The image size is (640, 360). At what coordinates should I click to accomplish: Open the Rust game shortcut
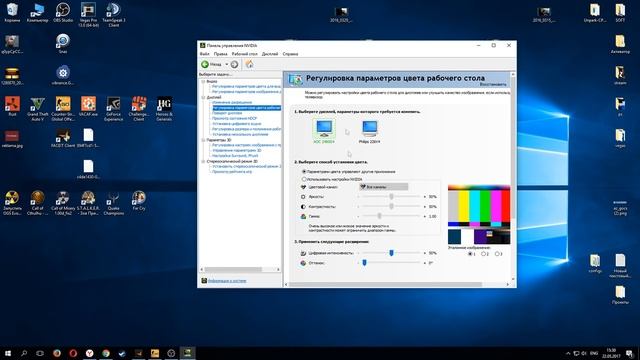pos(12,107)
